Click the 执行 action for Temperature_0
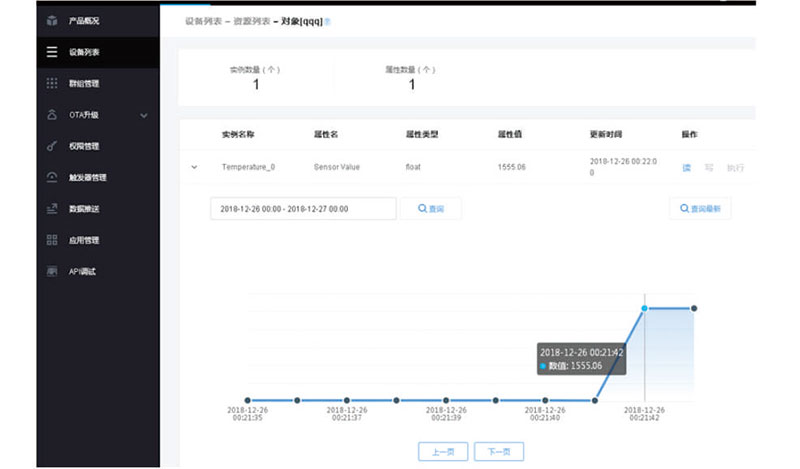This screenshot has height=469, width=800. (735, 167)
